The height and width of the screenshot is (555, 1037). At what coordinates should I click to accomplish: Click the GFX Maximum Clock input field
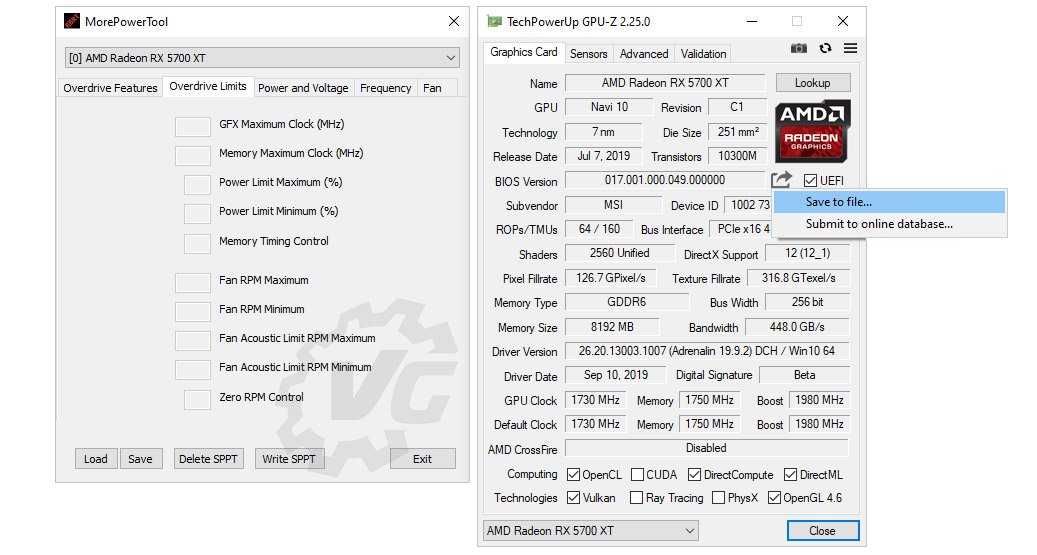pos(193,125)
